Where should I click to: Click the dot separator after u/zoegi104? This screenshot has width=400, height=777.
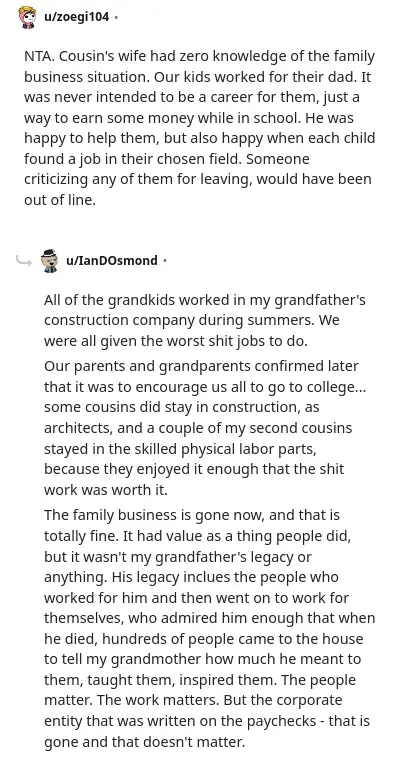coord(116,18)
